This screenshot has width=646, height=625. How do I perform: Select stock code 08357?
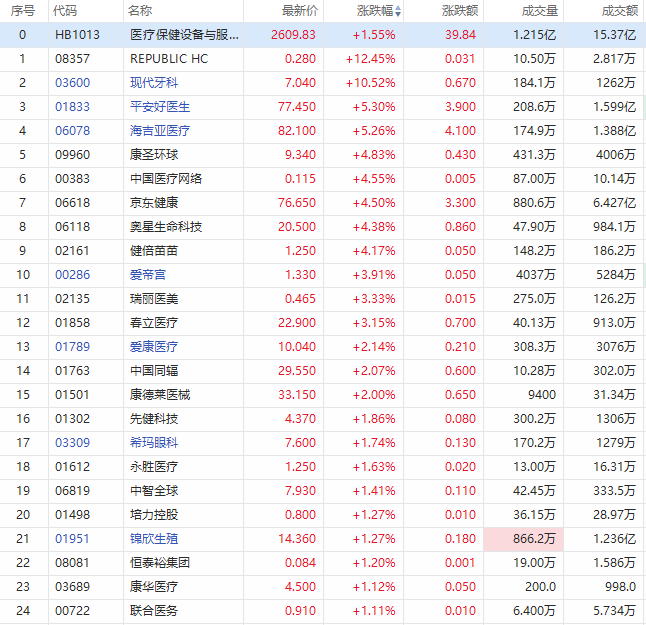[73, 59]
